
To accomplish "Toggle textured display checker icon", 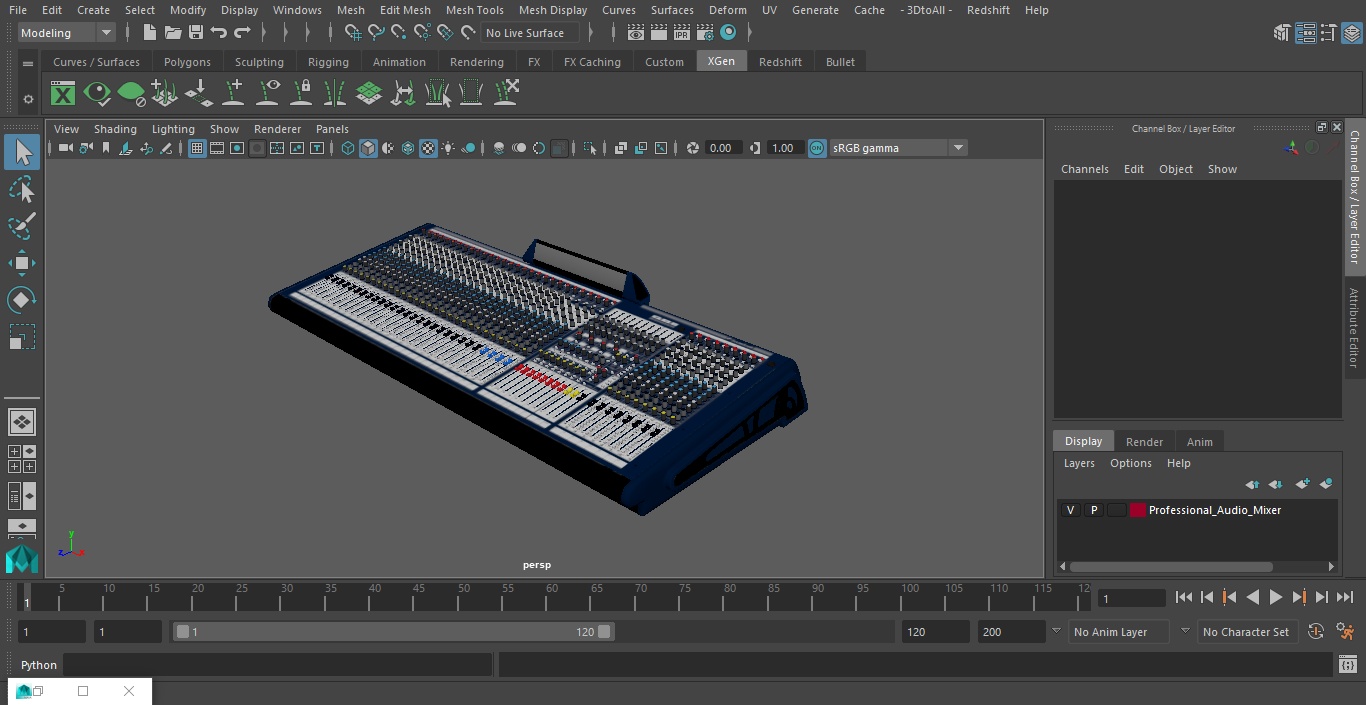I will 428,148.
